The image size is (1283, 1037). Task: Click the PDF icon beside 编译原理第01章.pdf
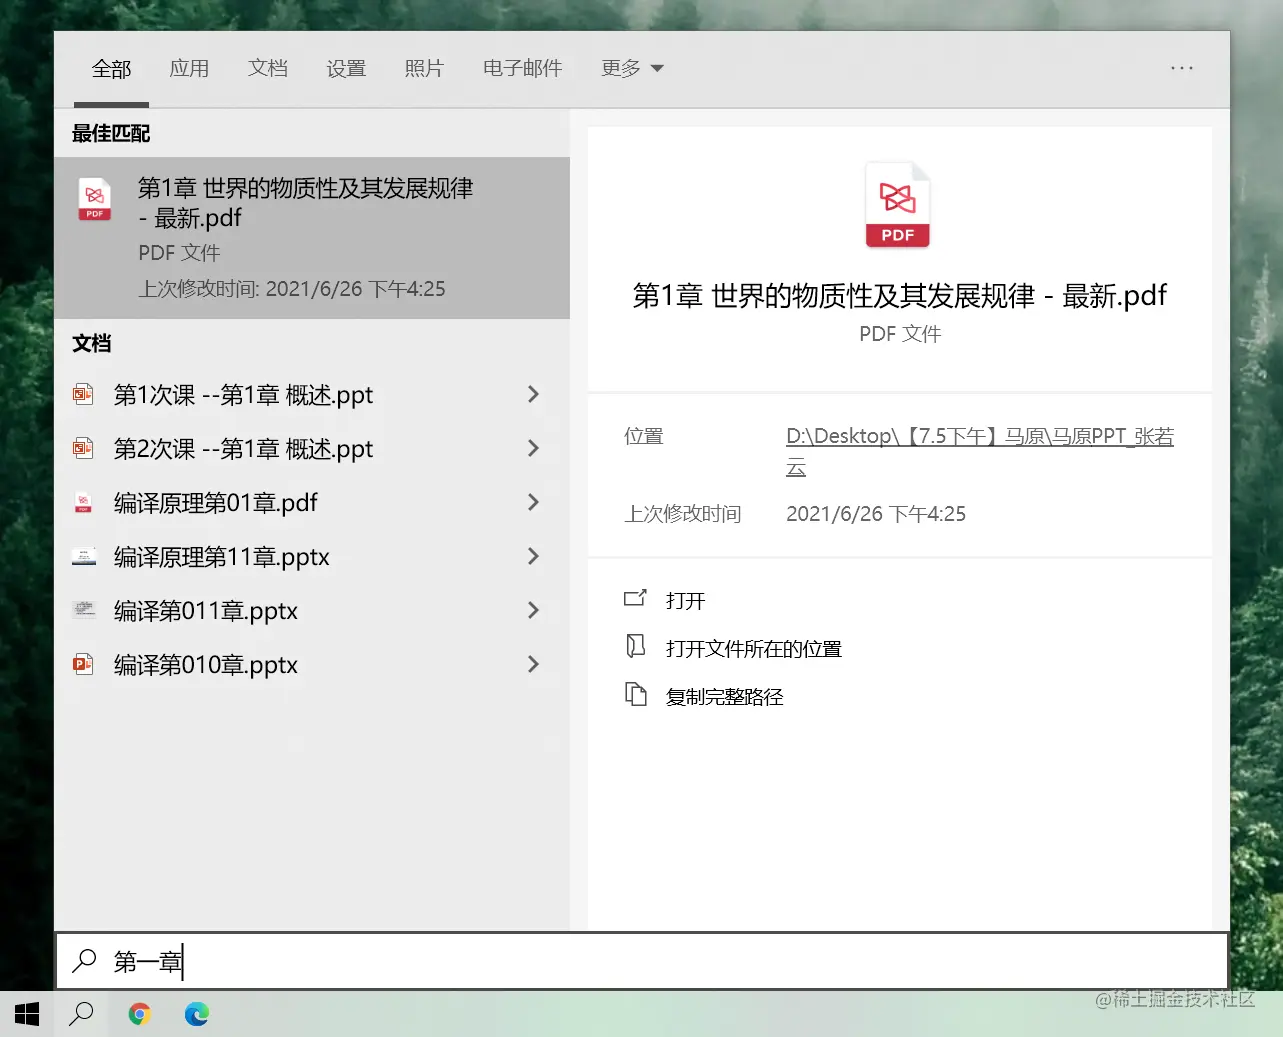coord(85,502)
